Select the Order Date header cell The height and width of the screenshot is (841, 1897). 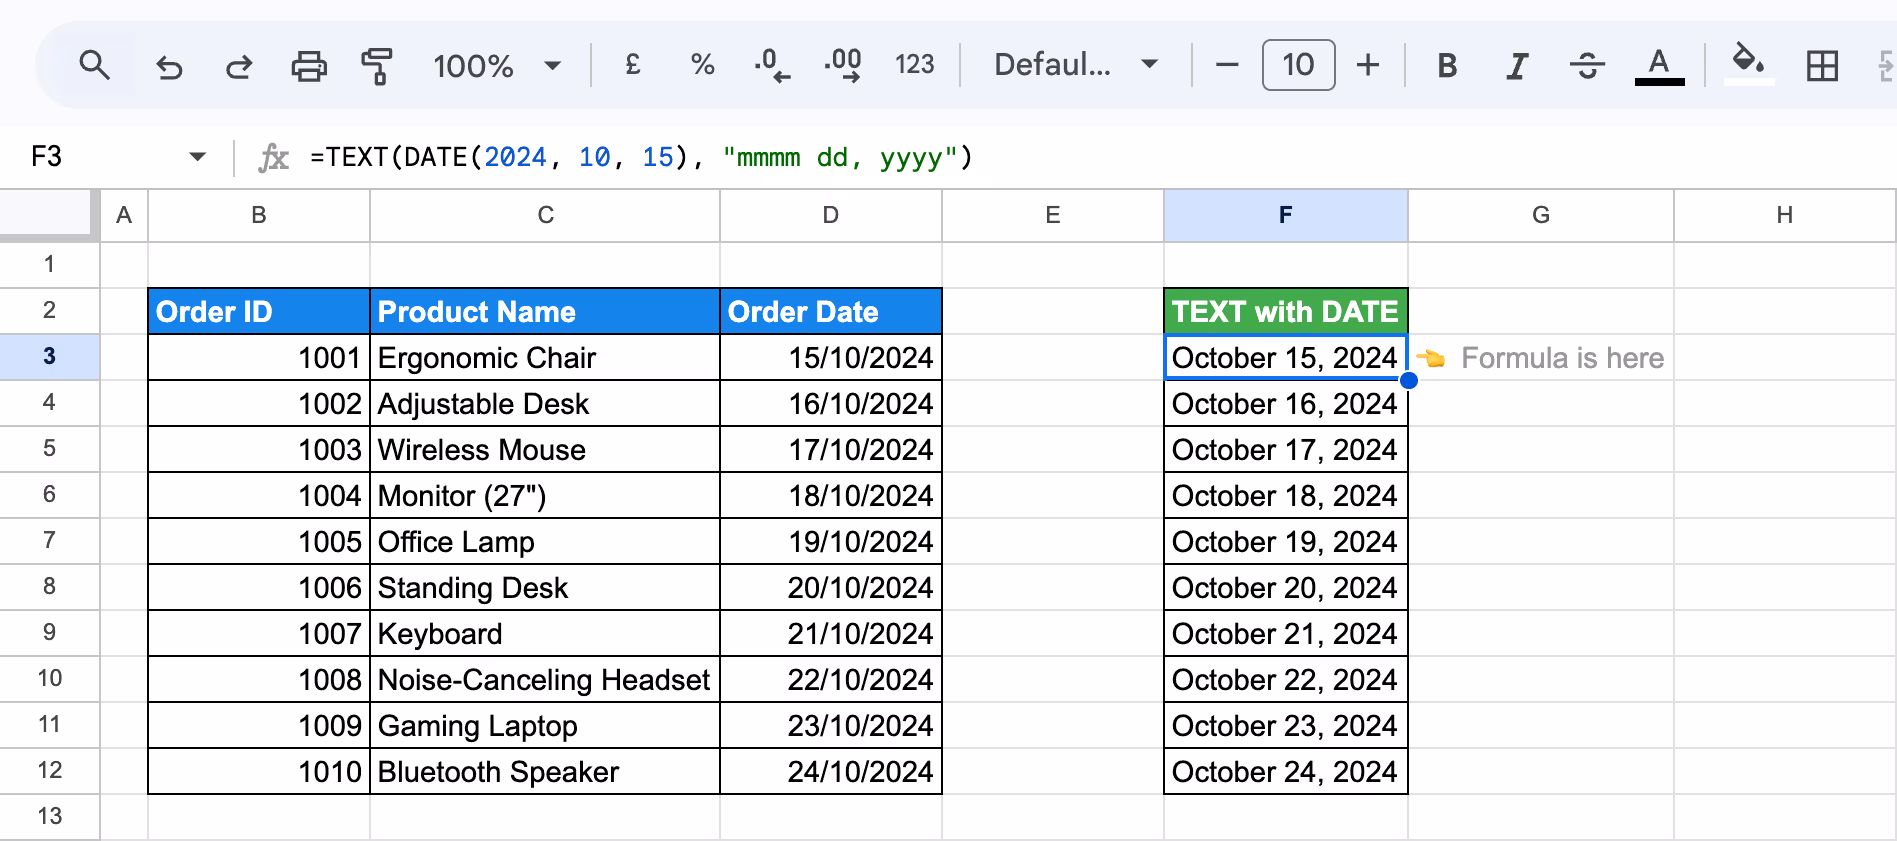pos(831,311)
